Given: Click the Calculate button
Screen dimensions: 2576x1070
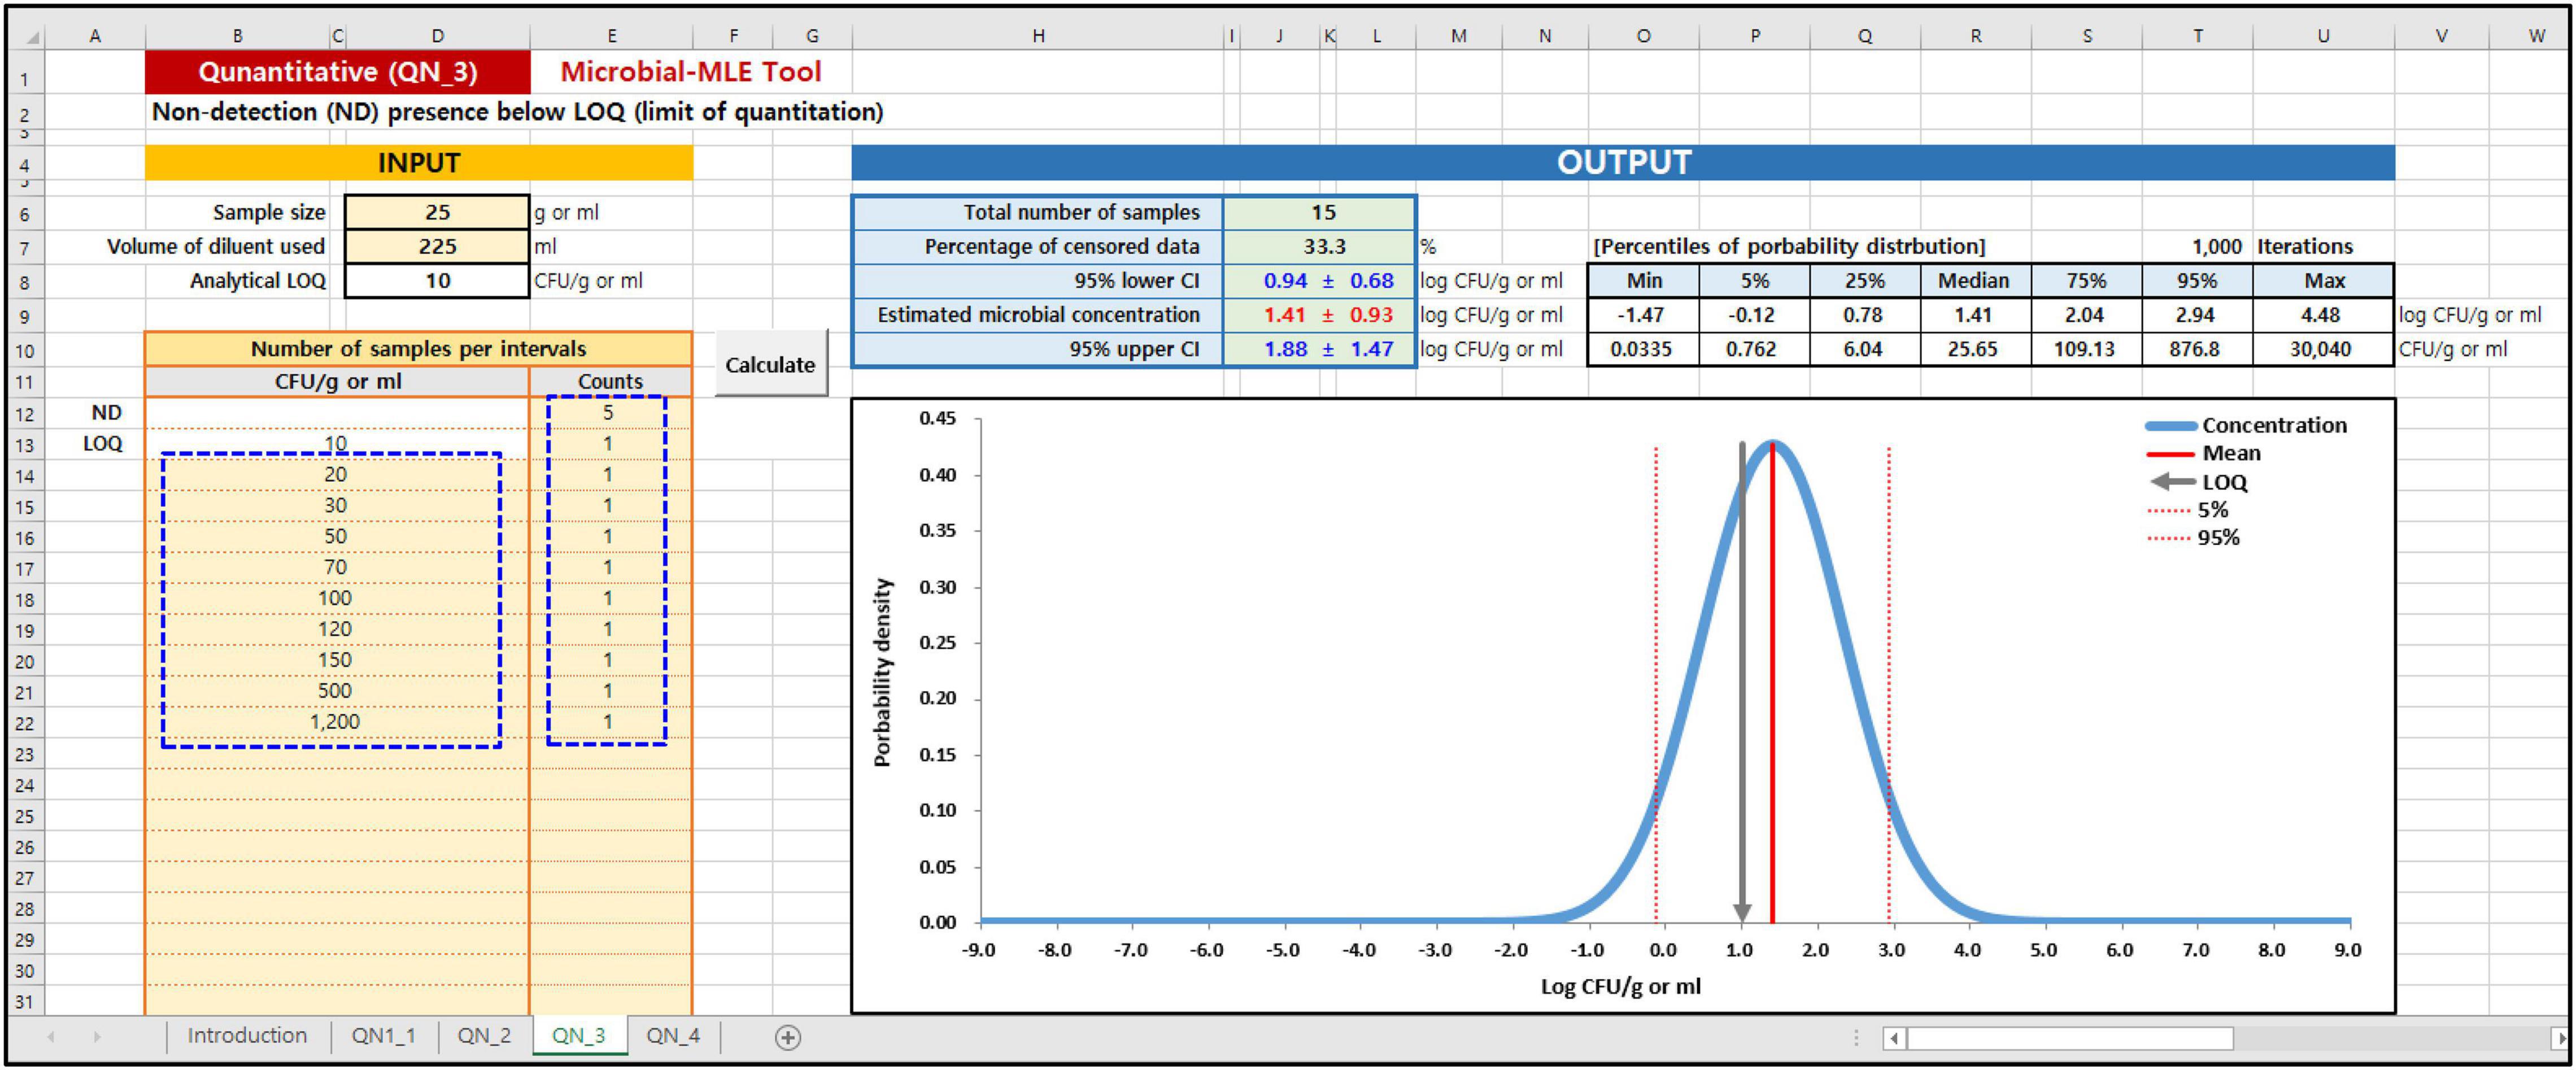Looking at the screenshot, I should (771, 365).
